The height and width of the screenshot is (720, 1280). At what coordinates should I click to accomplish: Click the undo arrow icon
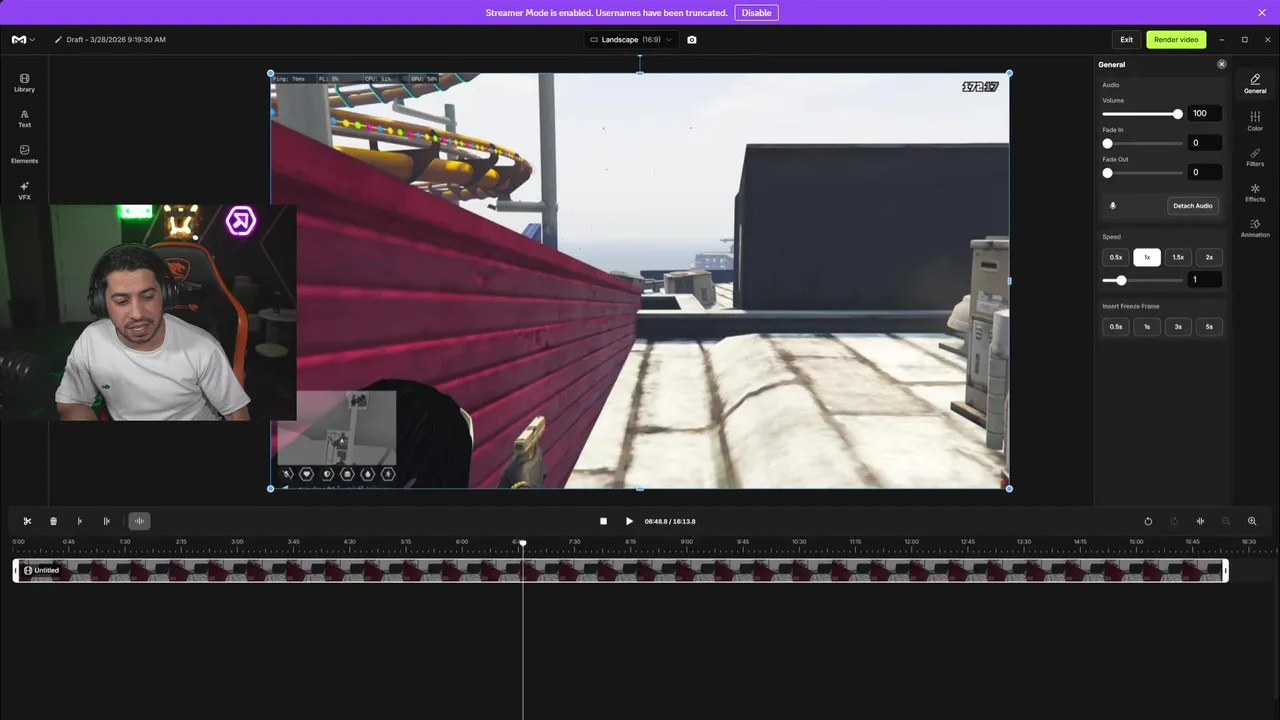coord(1148,521)
